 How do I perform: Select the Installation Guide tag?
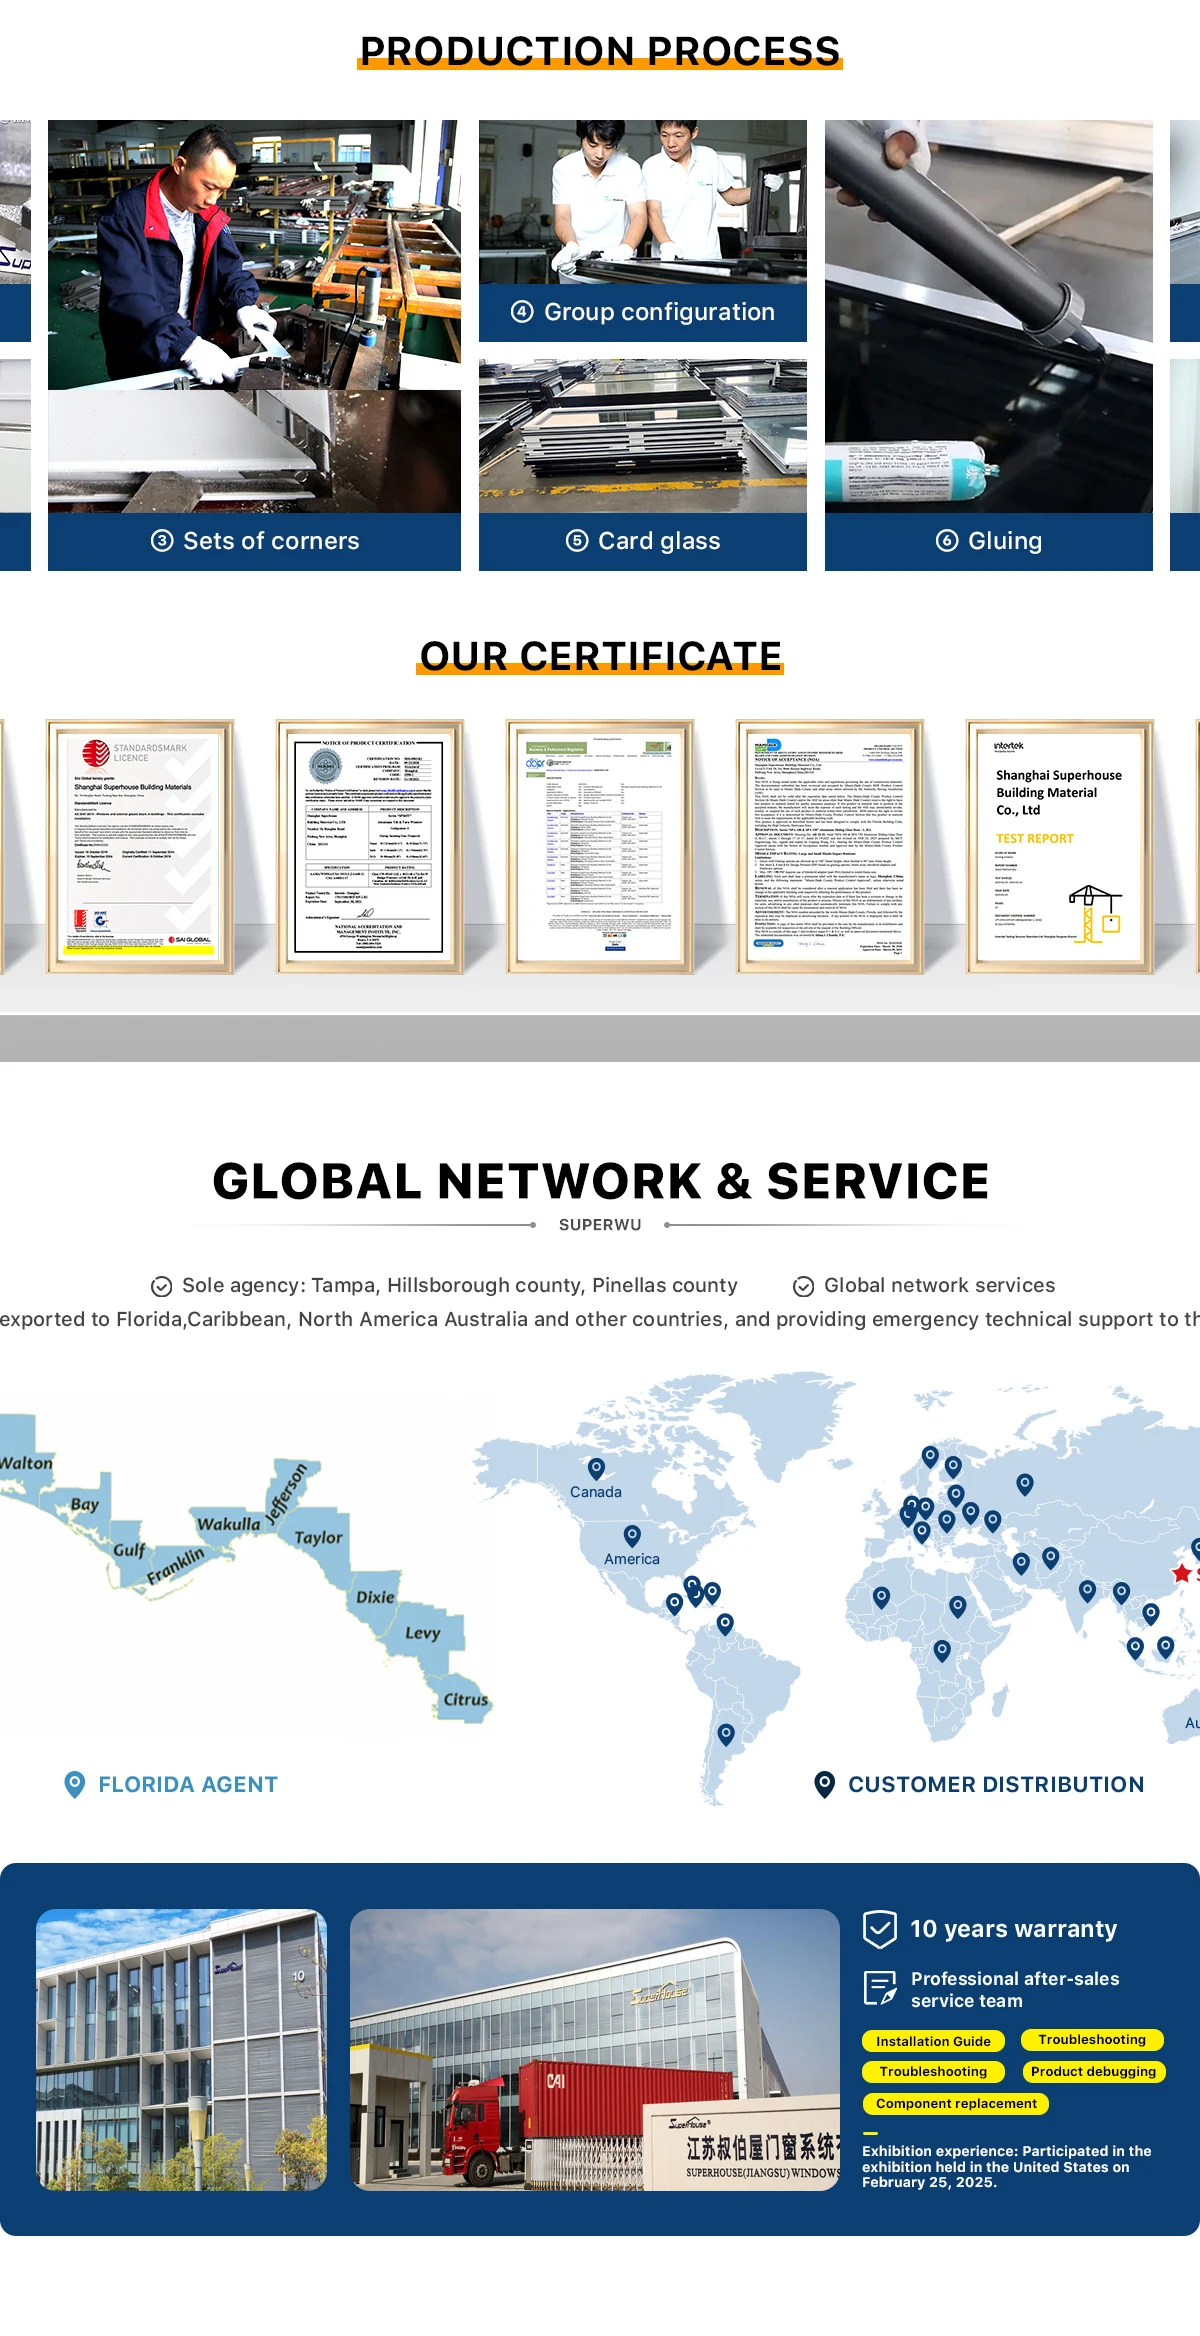point(932,2040)
